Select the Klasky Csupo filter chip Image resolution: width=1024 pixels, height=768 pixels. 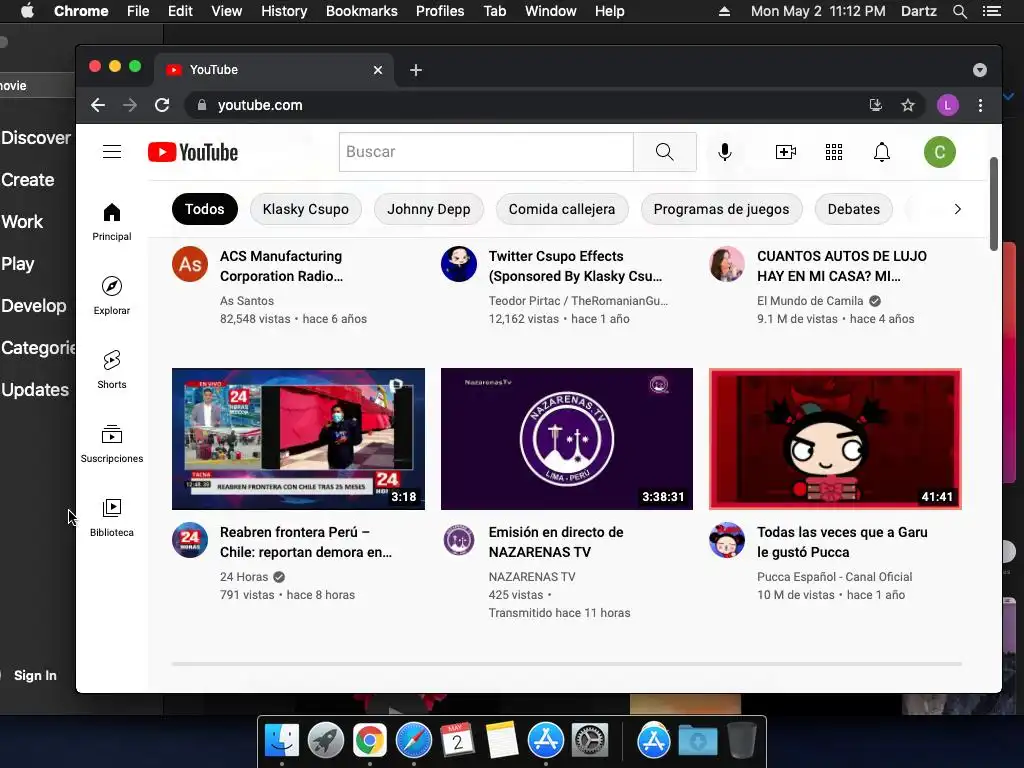(x=306, y=209)
